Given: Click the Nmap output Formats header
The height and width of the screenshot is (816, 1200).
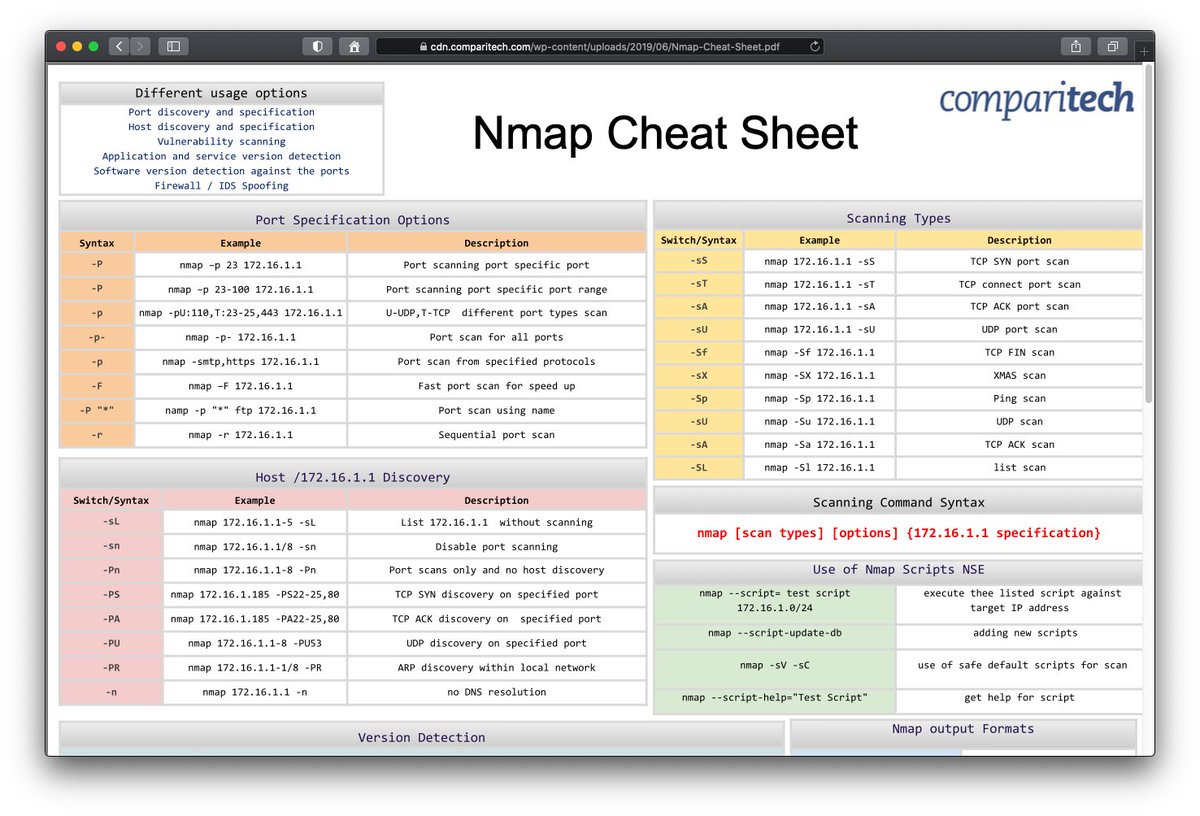Looking at the screenshot, I should coord(963,729).
